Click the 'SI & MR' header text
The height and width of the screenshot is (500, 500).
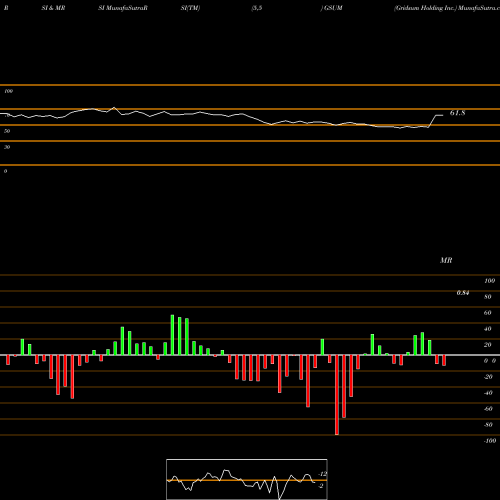53,8
